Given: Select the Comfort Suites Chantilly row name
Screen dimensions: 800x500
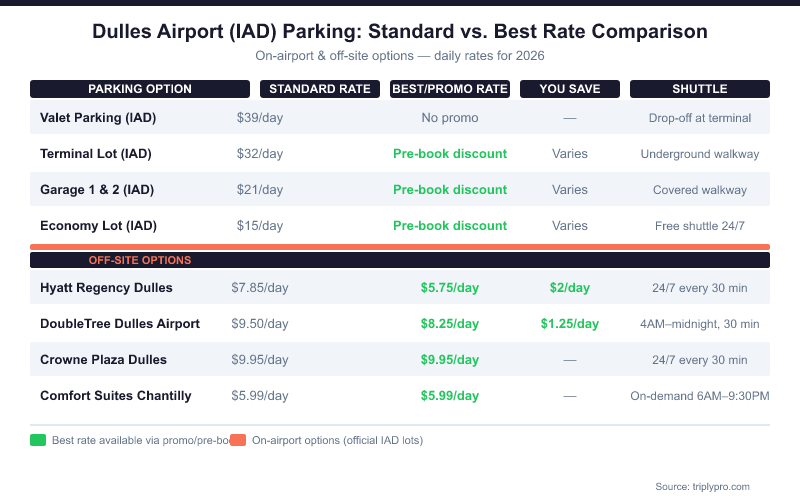Looking at the screenshot, I should 115,396.
